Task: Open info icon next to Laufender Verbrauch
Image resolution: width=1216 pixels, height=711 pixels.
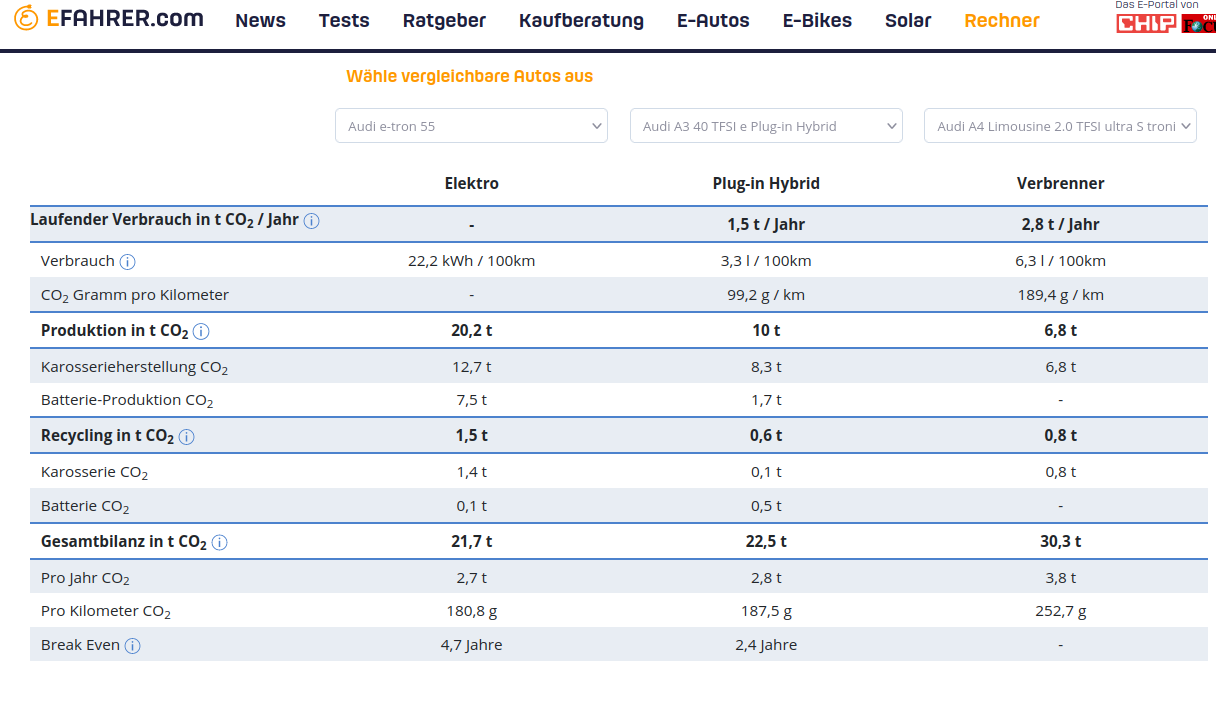Action: tap(311, 221)
